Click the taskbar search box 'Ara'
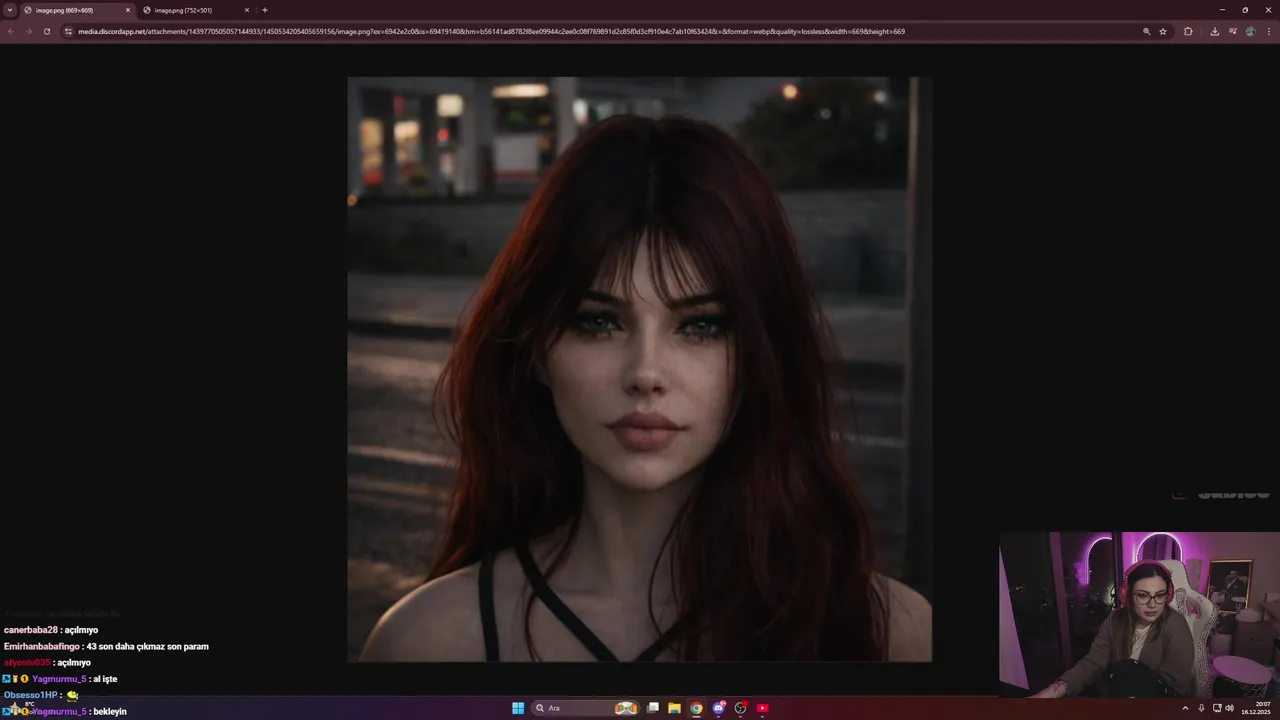1280x720 pixels. [586, 708]
